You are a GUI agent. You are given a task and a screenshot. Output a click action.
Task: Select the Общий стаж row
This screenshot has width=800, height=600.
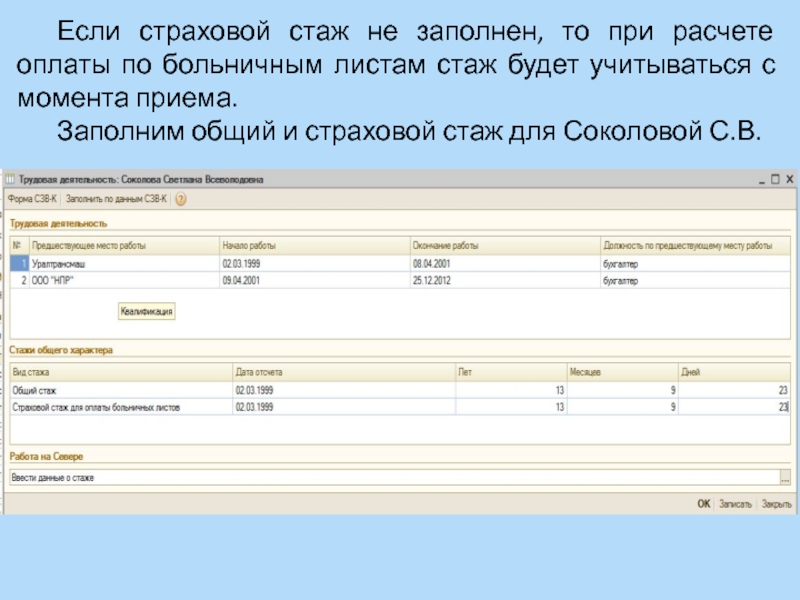[120, 389]
